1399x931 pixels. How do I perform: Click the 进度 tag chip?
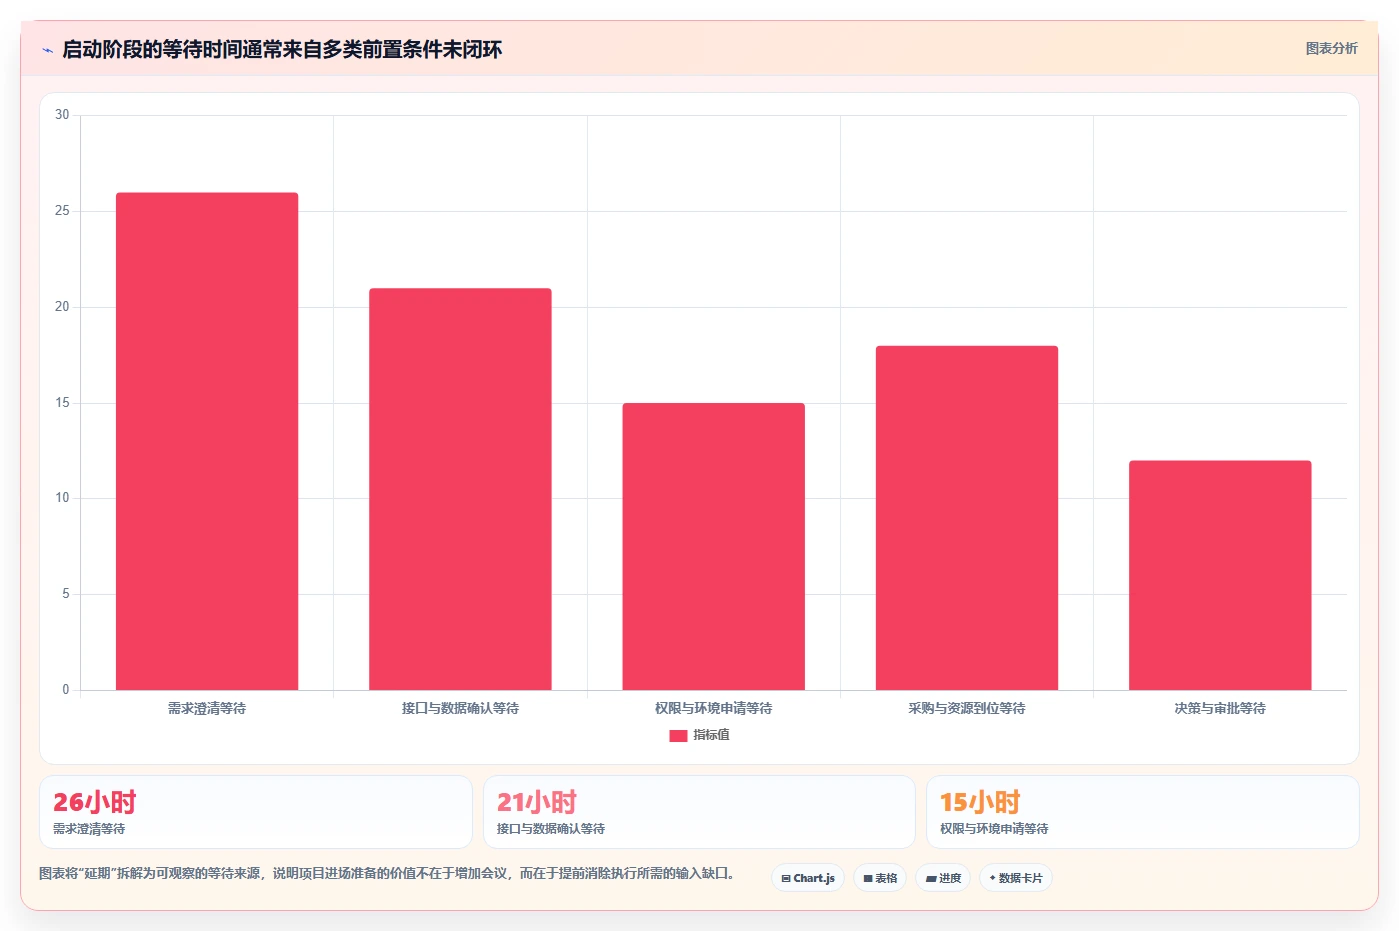click(943, 878)
